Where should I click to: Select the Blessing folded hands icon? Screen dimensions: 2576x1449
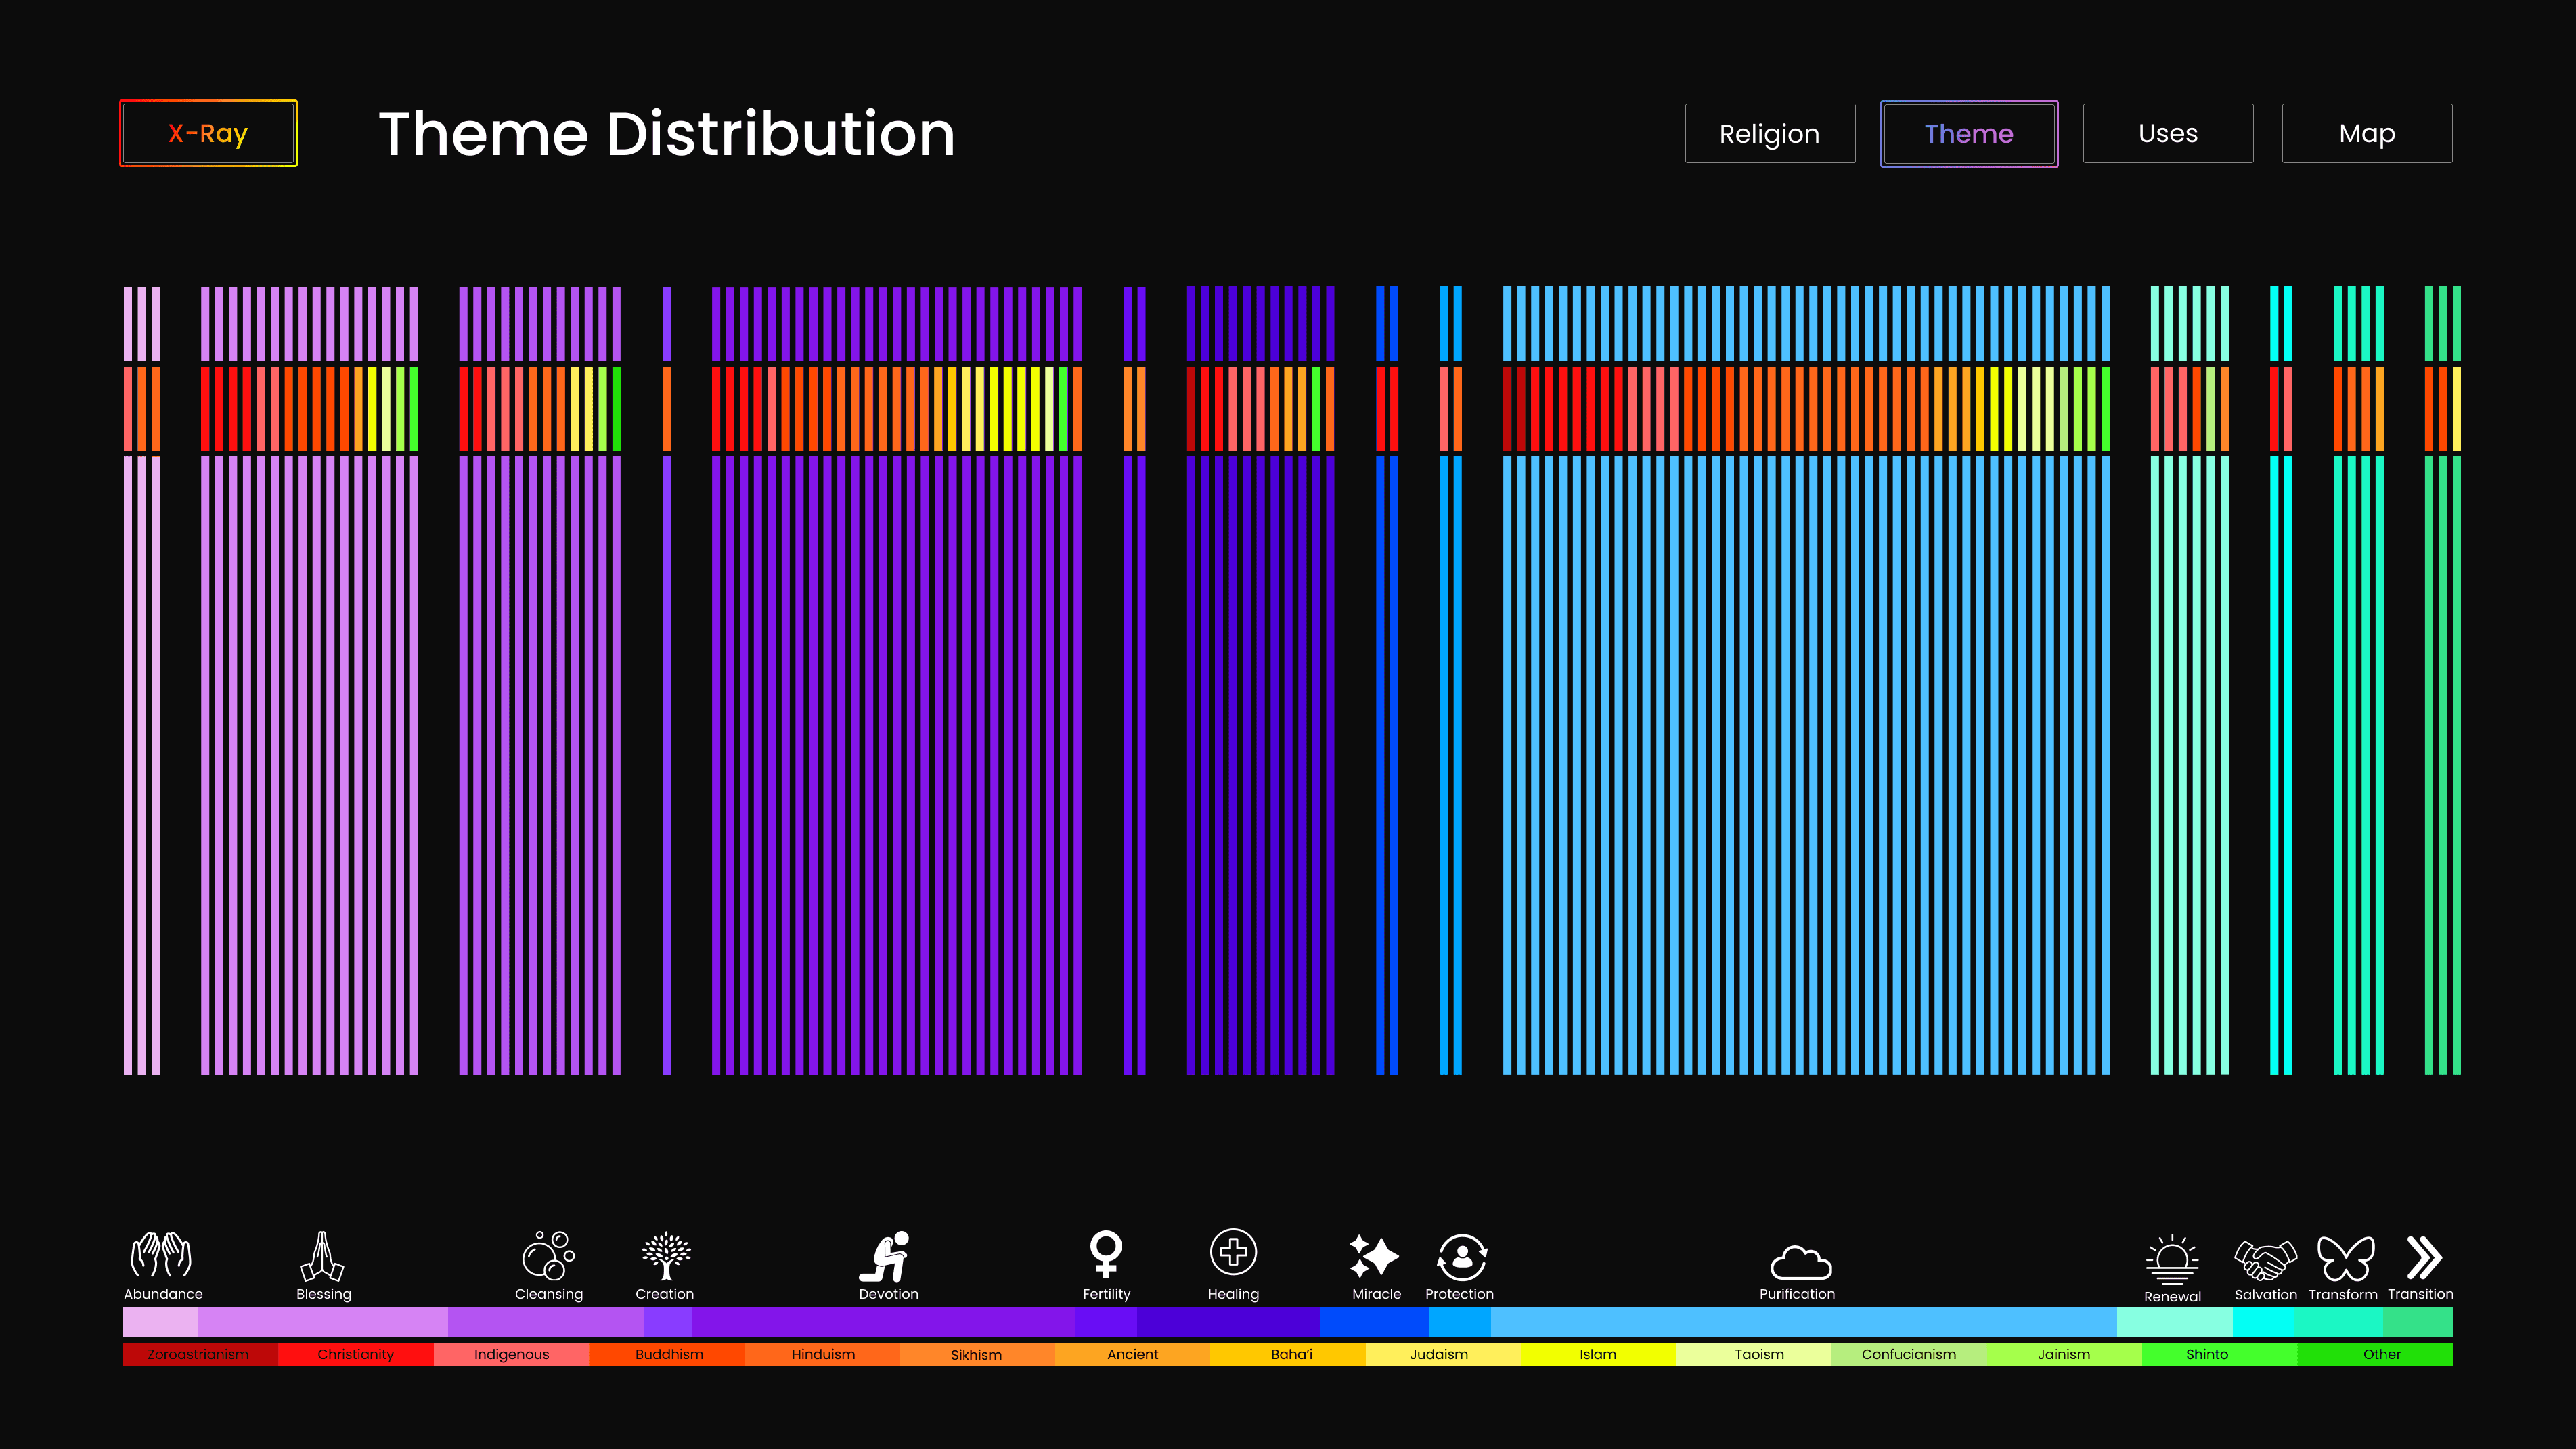(322, 1256)
